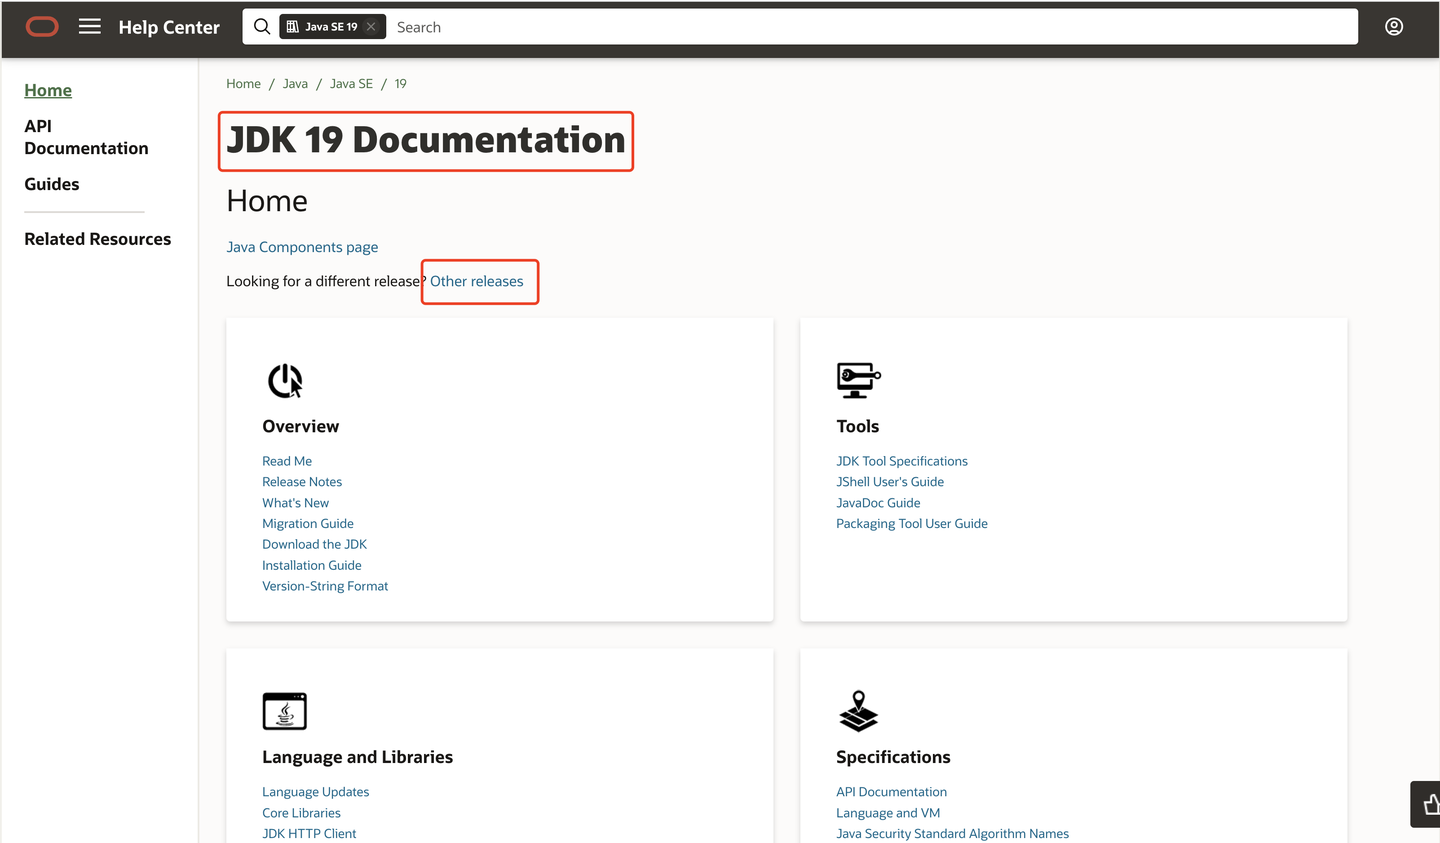
Task: Remove the Java SE 19 search filter
Action: 371,27
